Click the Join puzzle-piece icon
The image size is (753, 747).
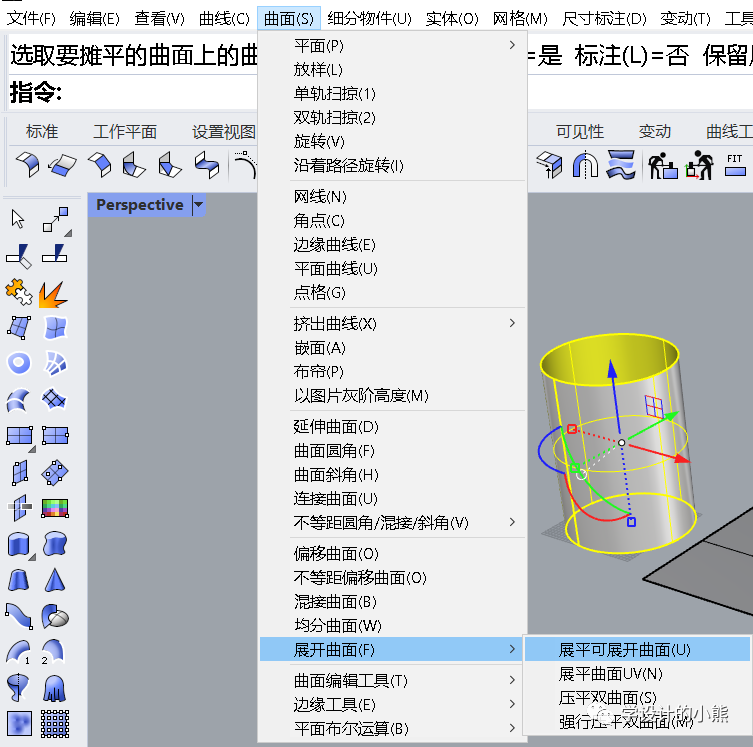pyautogui.click(x=19, y=292)
